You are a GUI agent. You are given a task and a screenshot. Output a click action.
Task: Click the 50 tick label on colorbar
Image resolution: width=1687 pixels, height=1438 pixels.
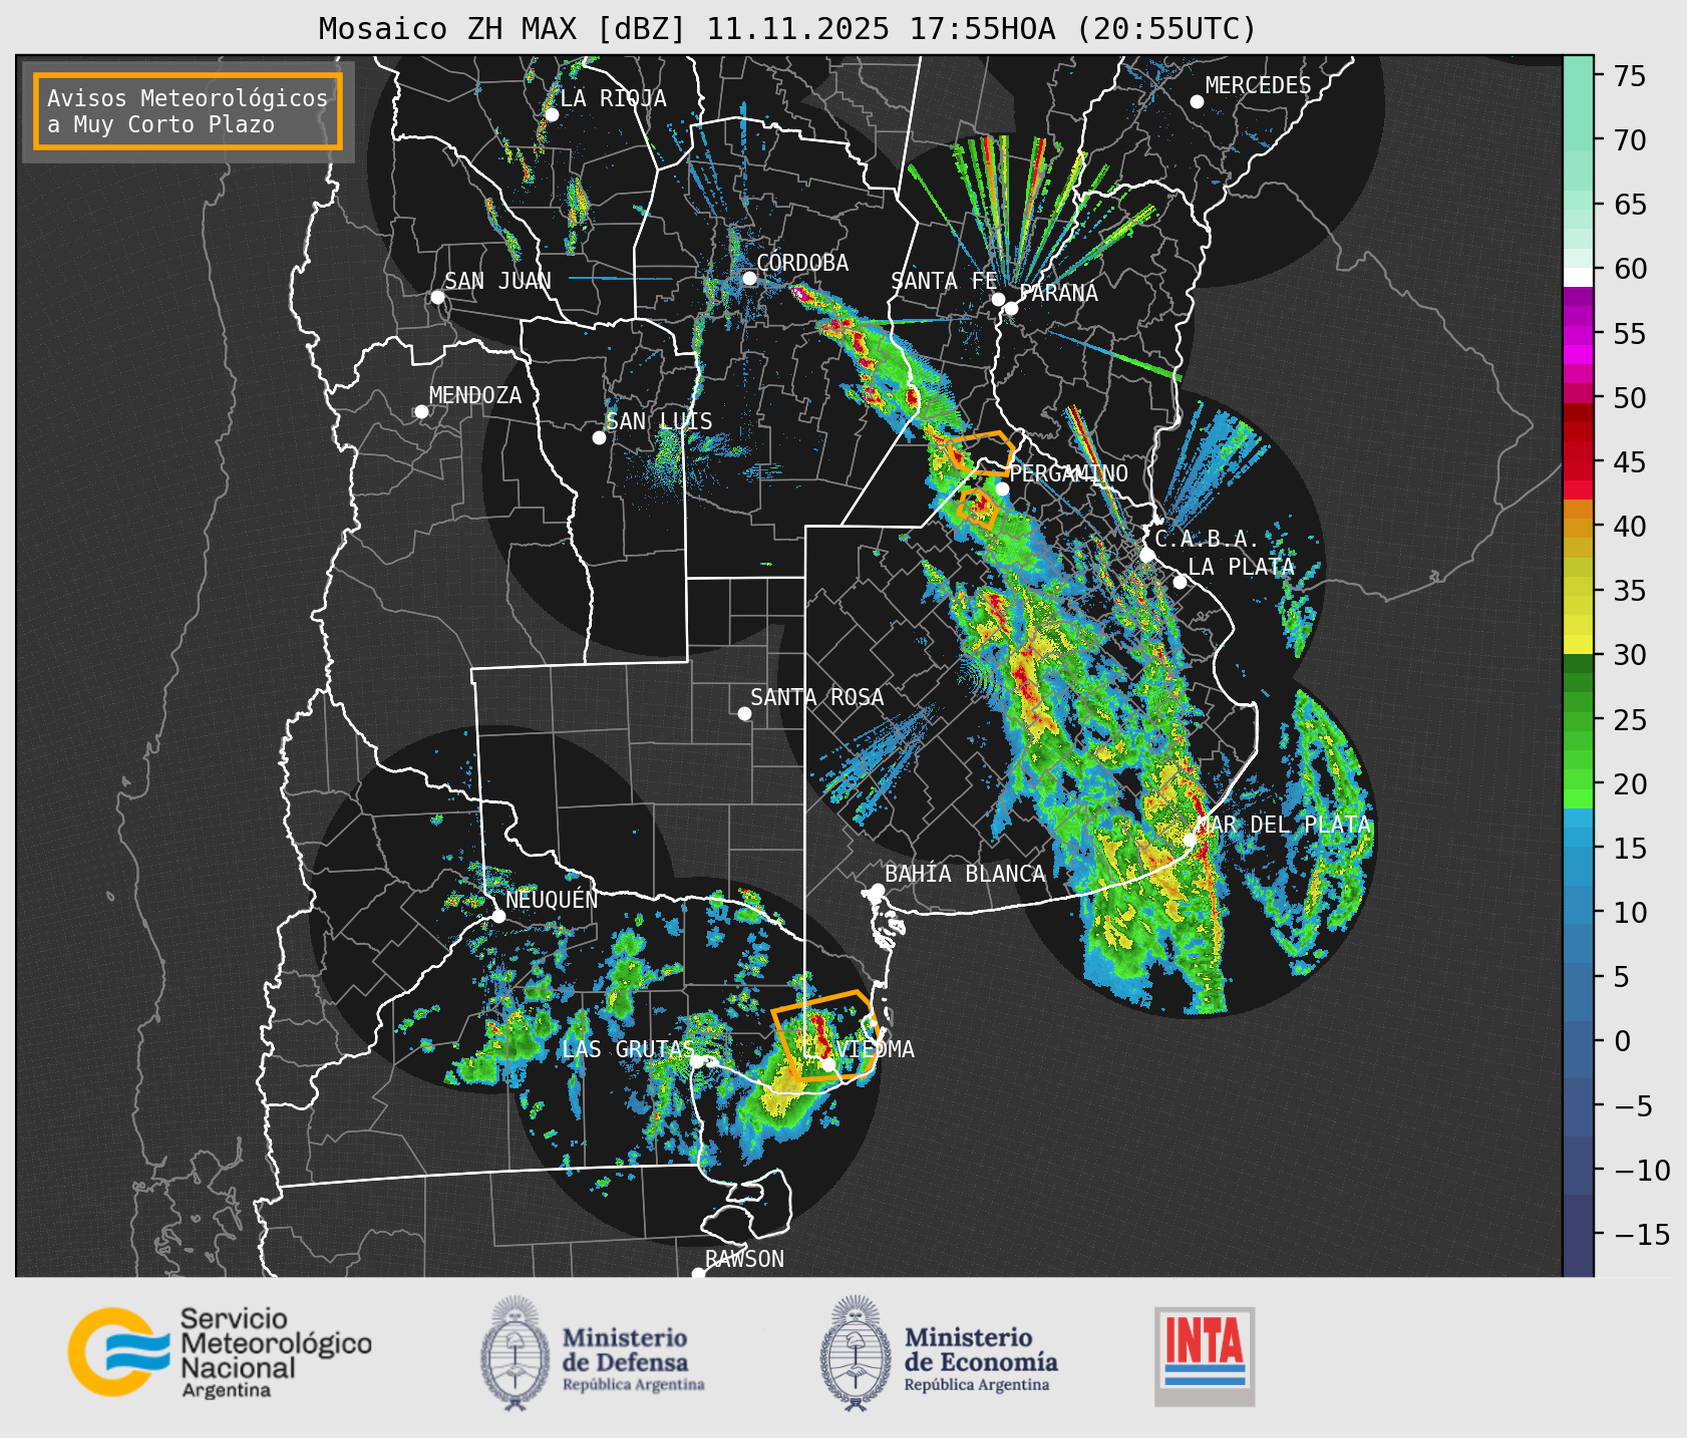[x=1629, y=398]
